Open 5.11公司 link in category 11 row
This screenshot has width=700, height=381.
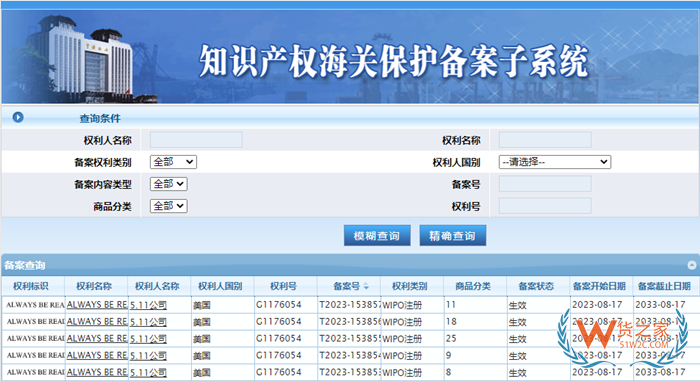pos(148,305)
